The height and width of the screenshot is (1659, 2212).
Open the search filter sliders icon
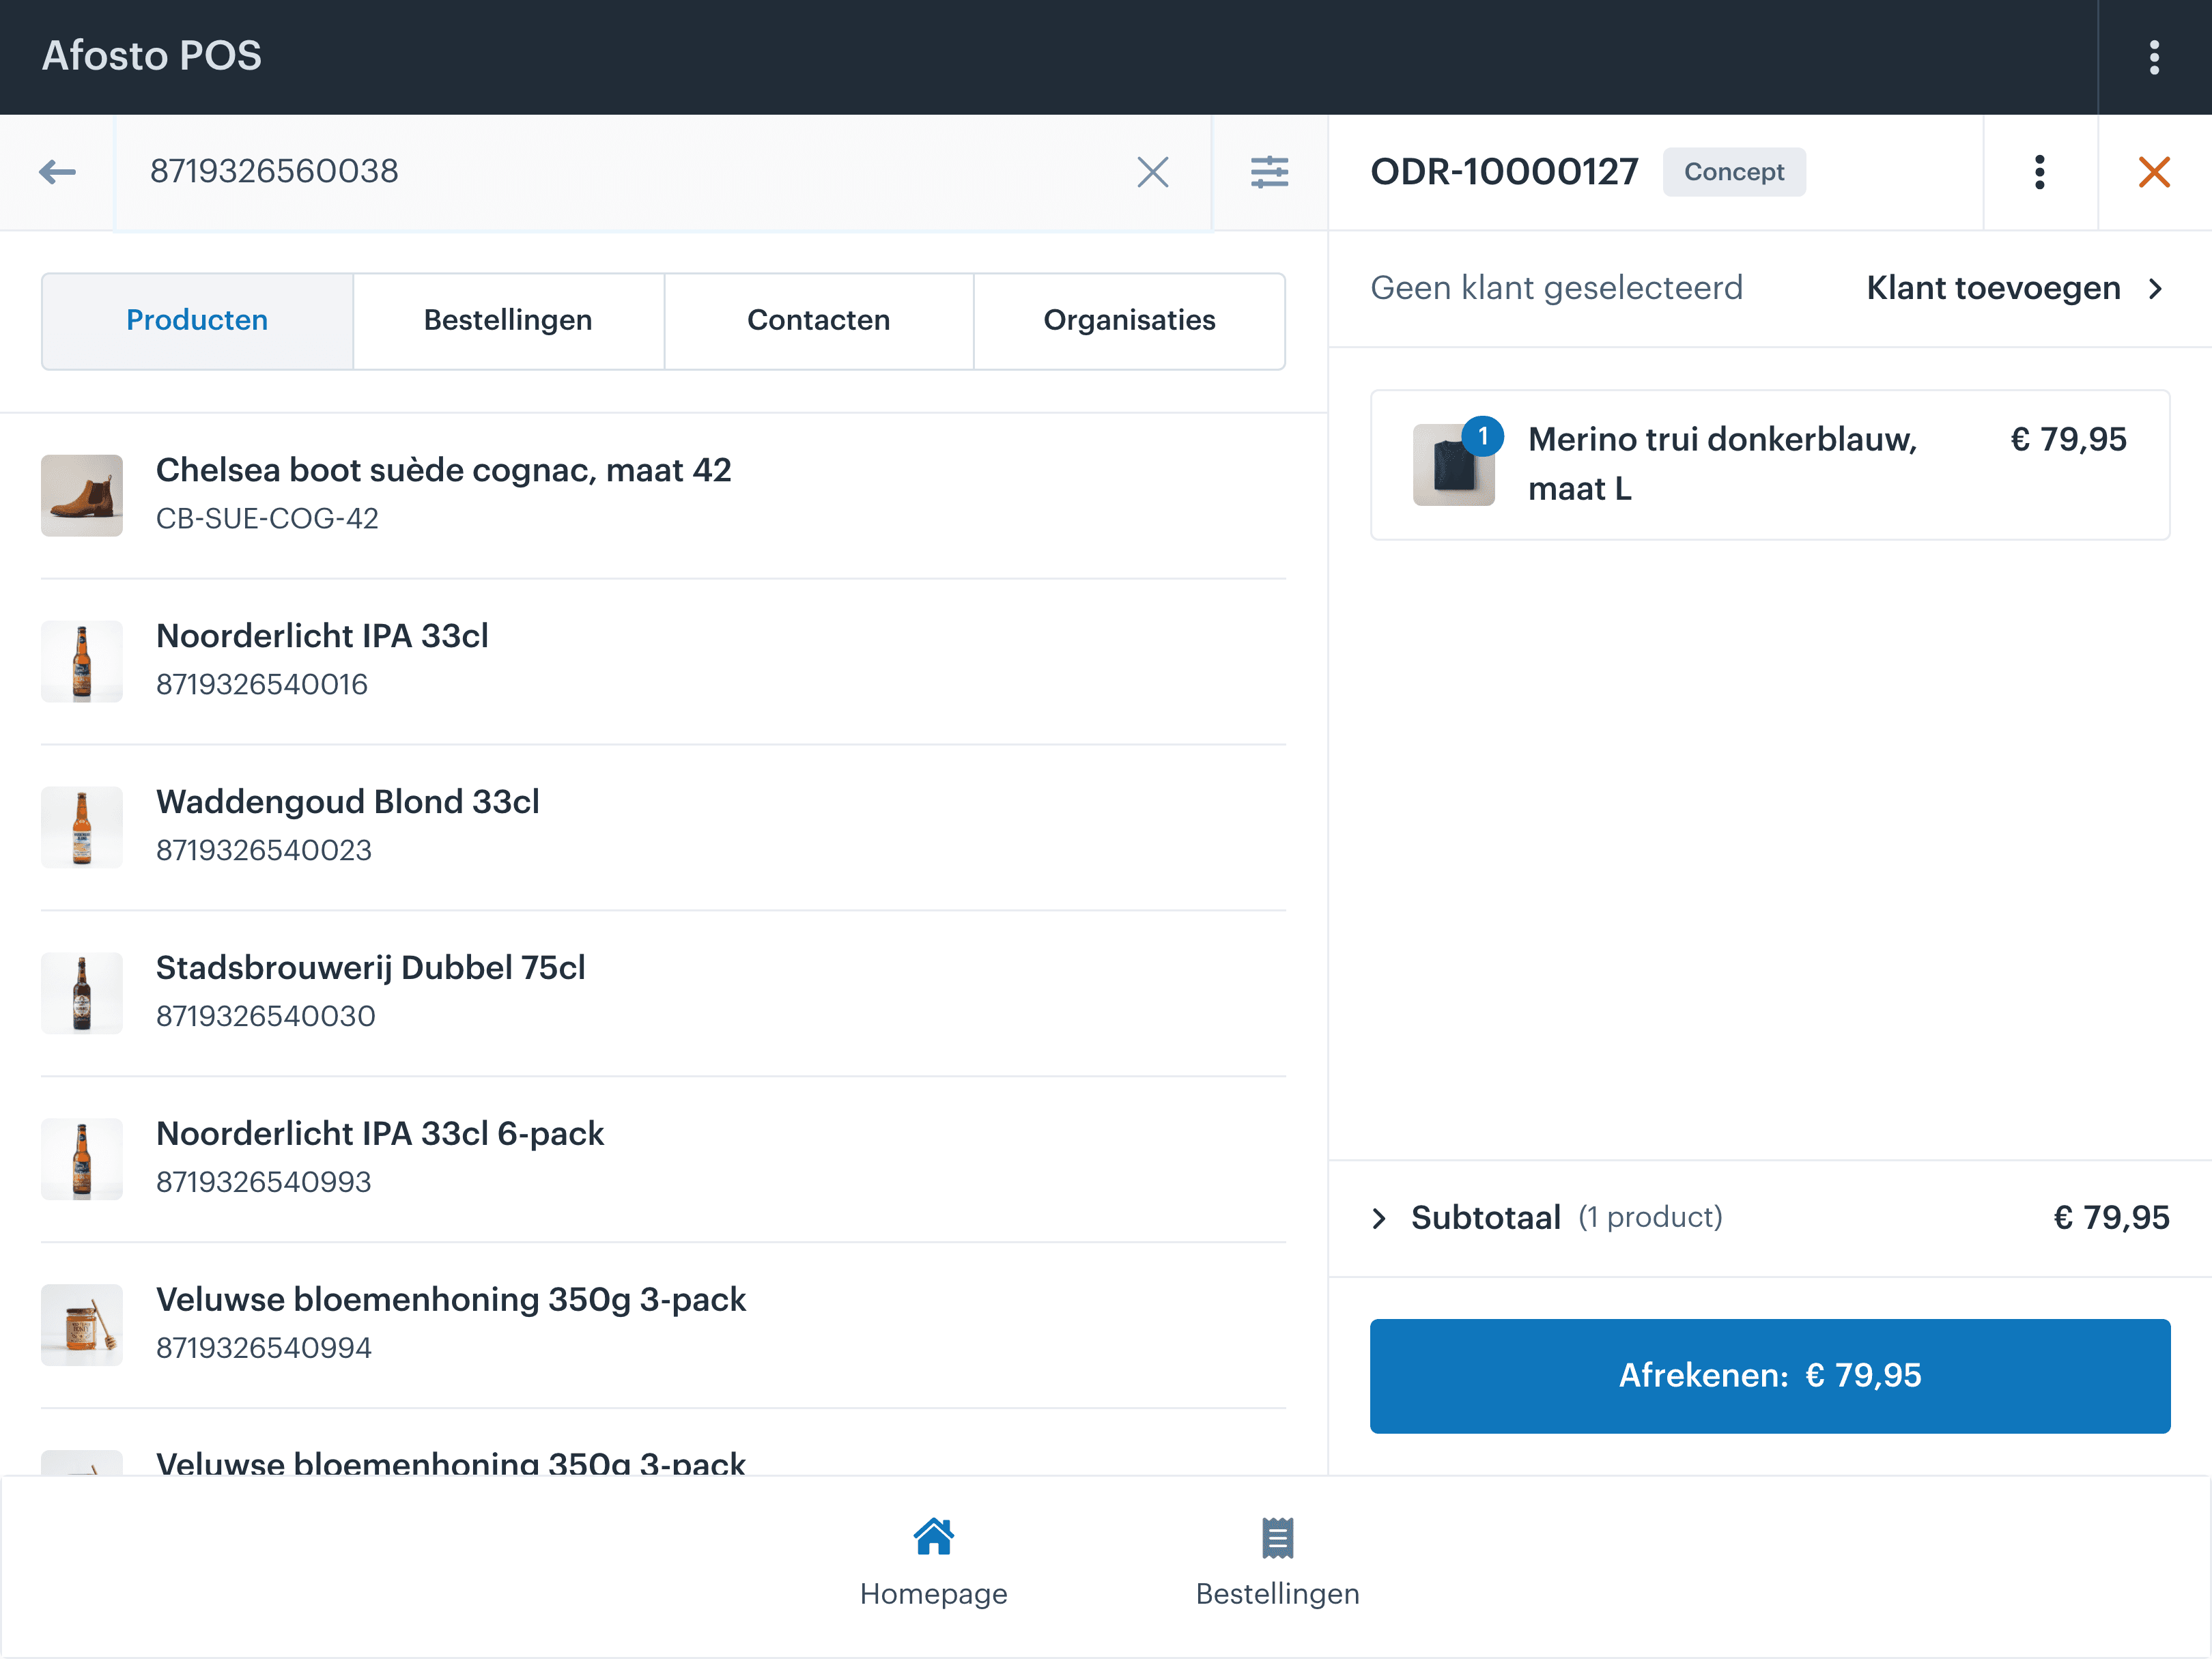[x=1269, y=172]
